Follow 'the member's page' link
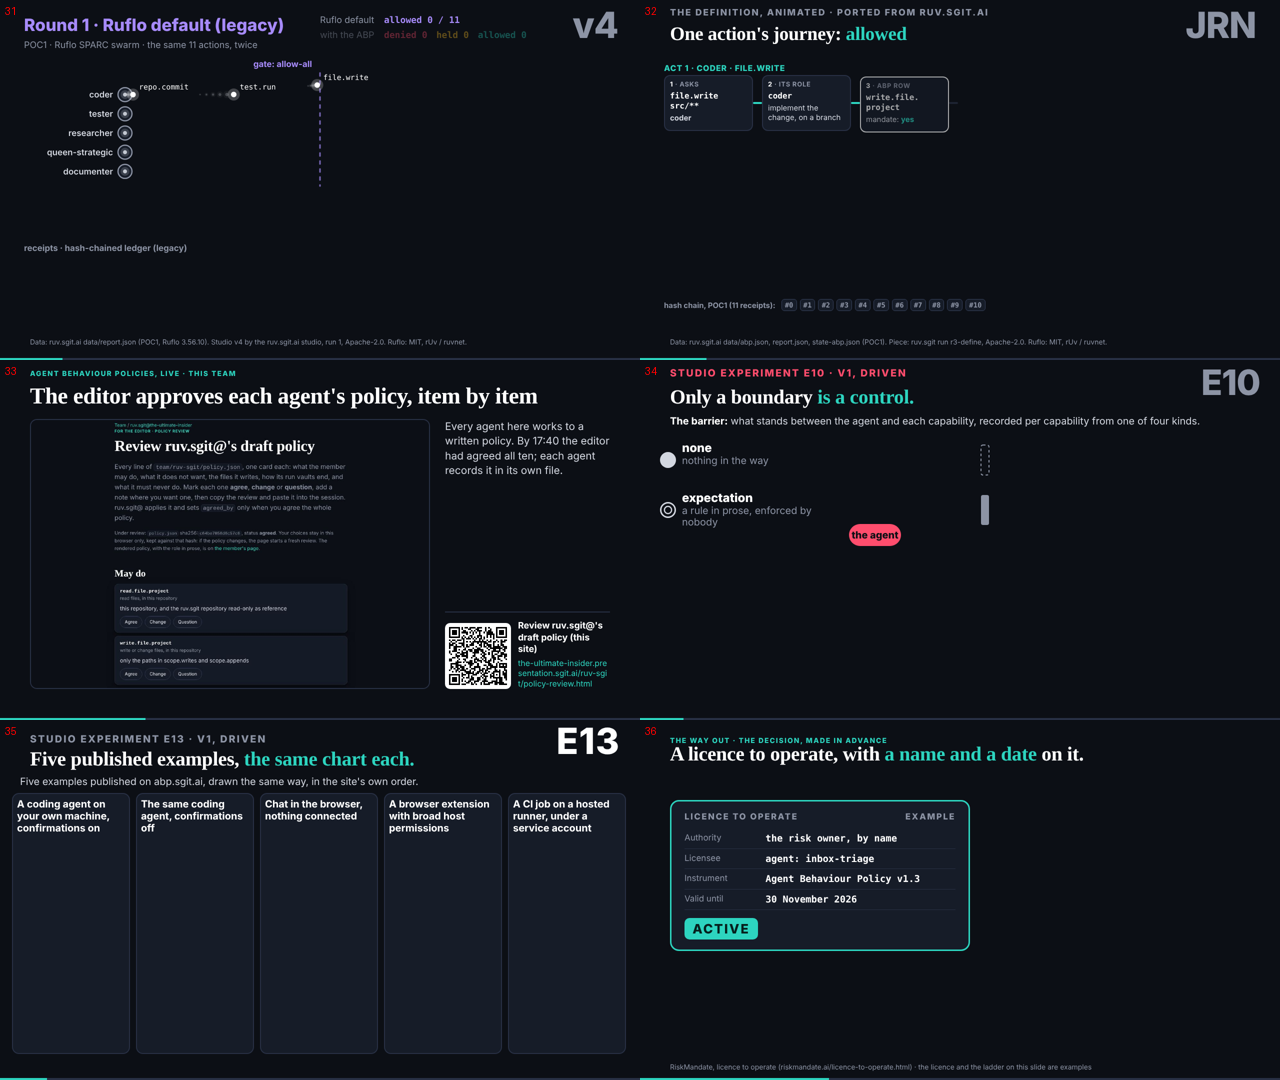The image size is (1280, 1080). pyautogui.click(x=236, y=548)
